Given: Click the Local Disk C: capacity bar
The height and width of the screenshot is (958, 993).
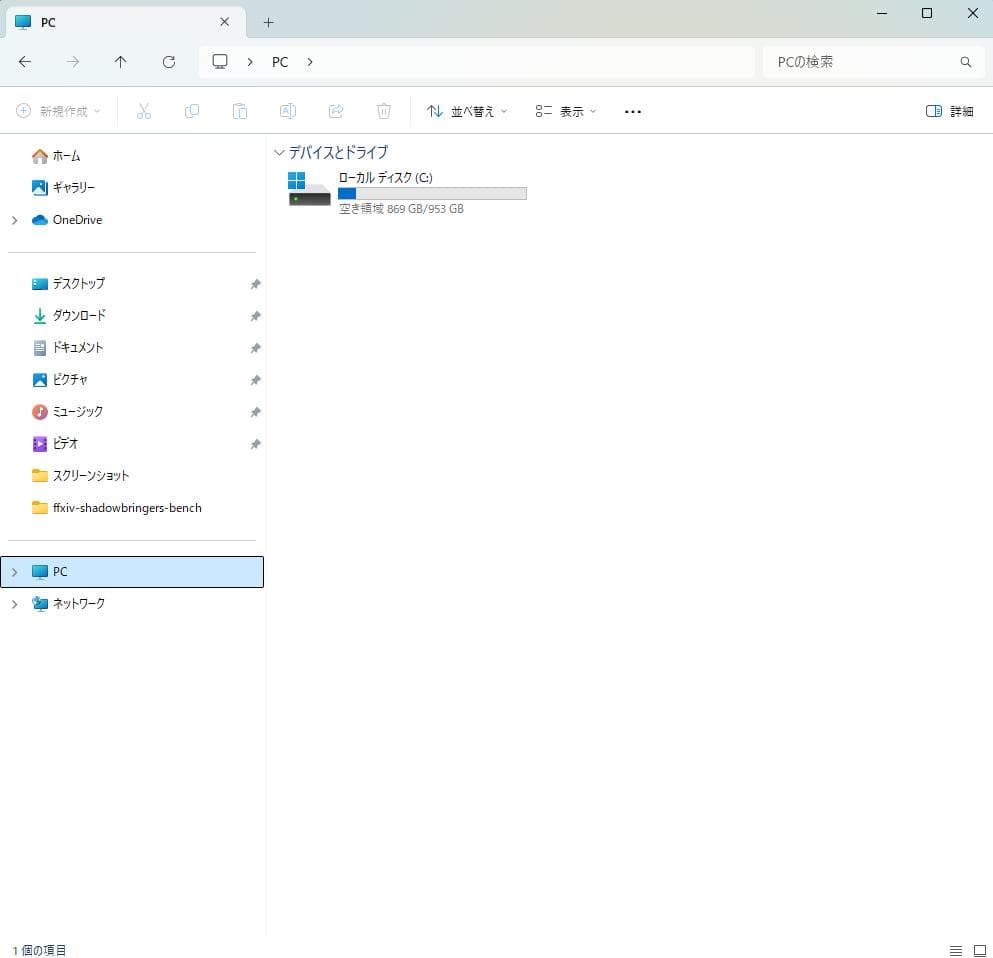Looking at the screenshot, I should 431,193.
